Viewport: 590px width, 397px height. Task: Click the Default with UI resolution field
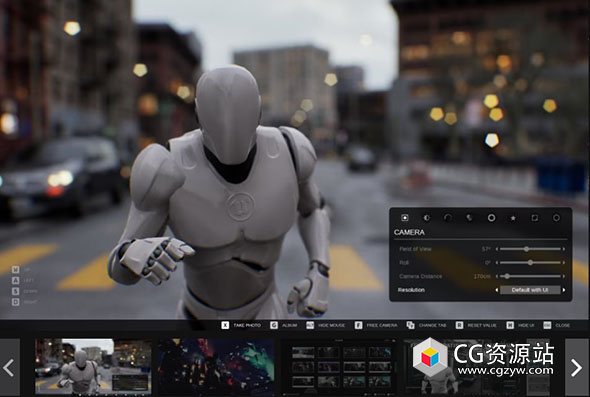point(530,290)
